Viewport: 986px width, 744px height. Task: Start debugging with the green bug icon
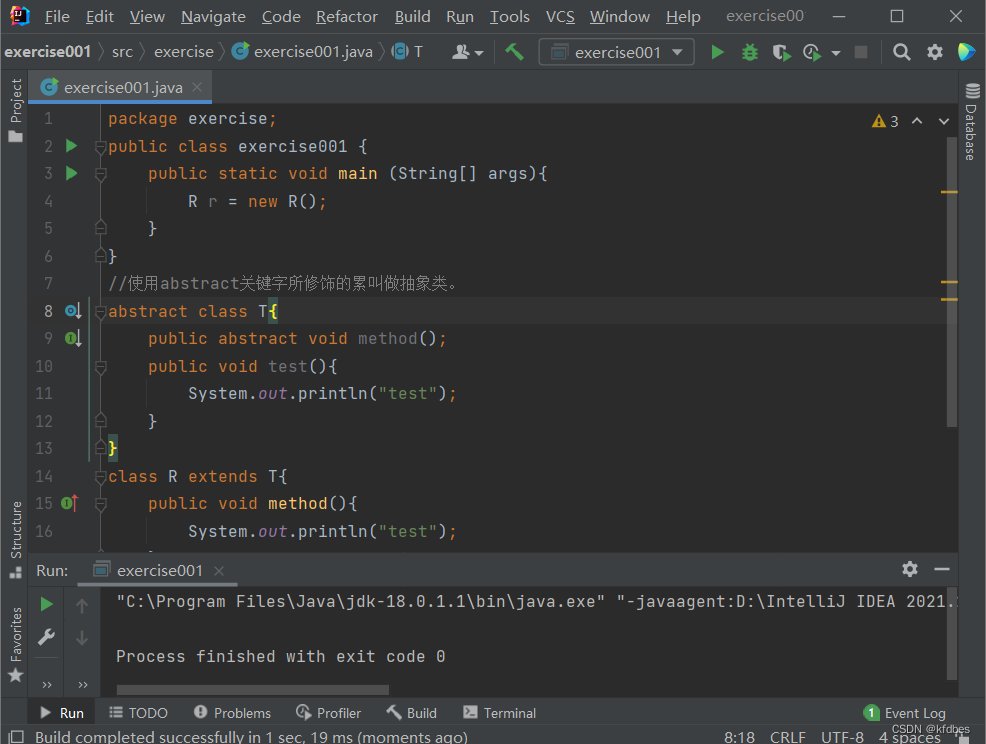click(749, 52)
